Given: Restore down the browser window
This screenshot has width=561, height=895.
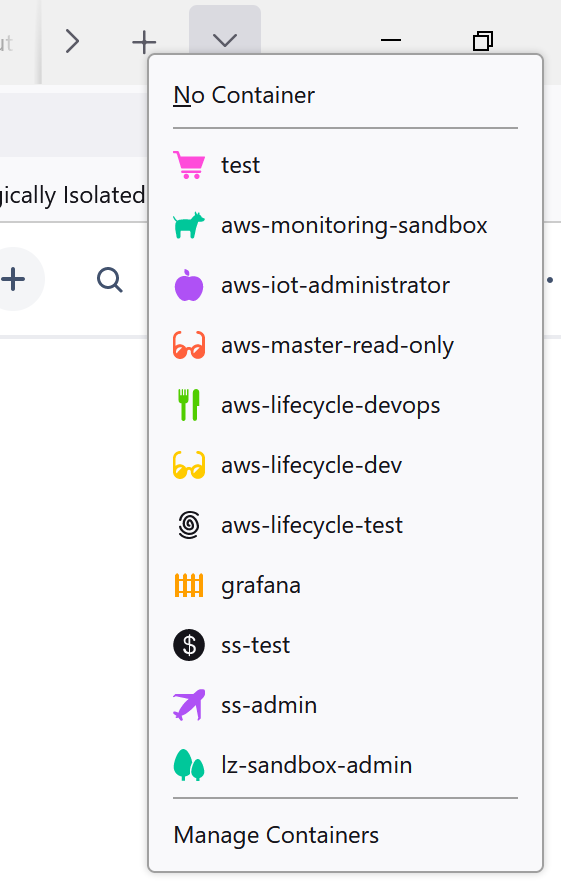Looking at the screenshot, I should coord(483,41).
